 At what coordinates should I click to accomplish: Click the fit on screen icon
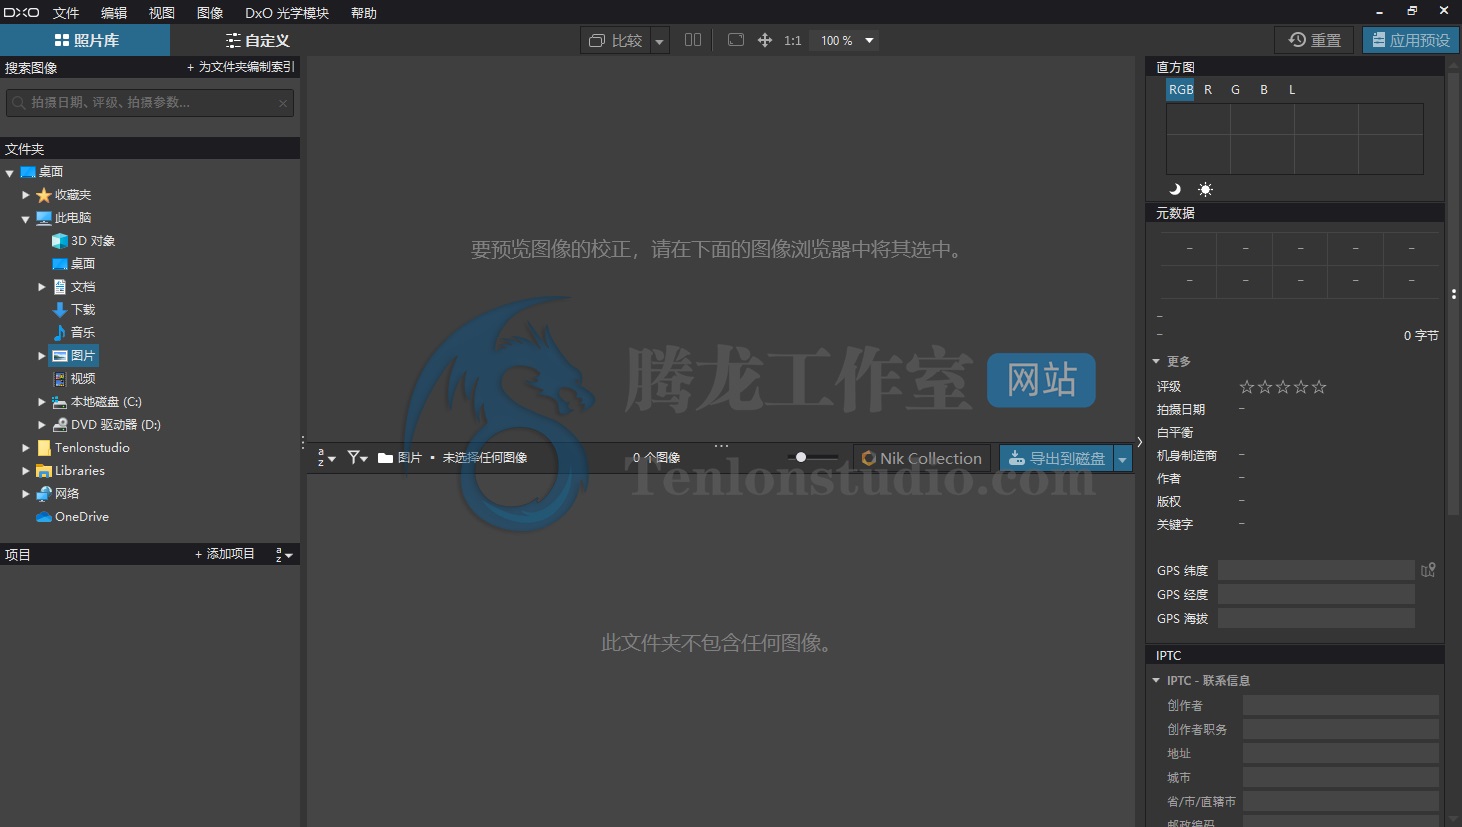(x=736, y=40)
